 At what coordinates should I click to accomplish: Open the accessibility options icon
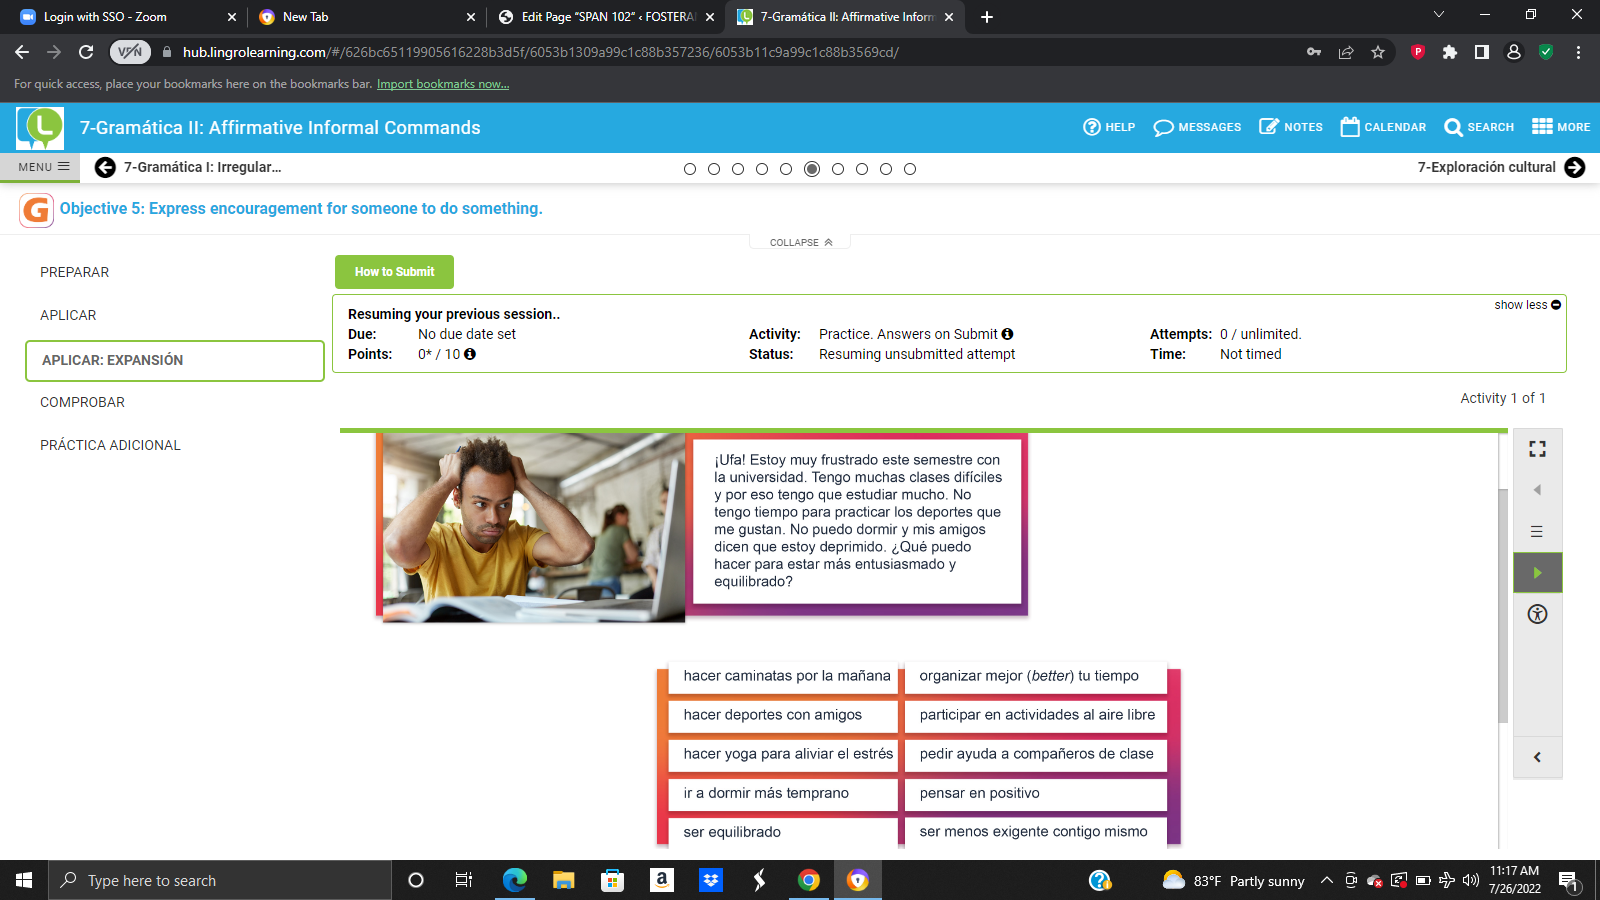coord(1537,614)
